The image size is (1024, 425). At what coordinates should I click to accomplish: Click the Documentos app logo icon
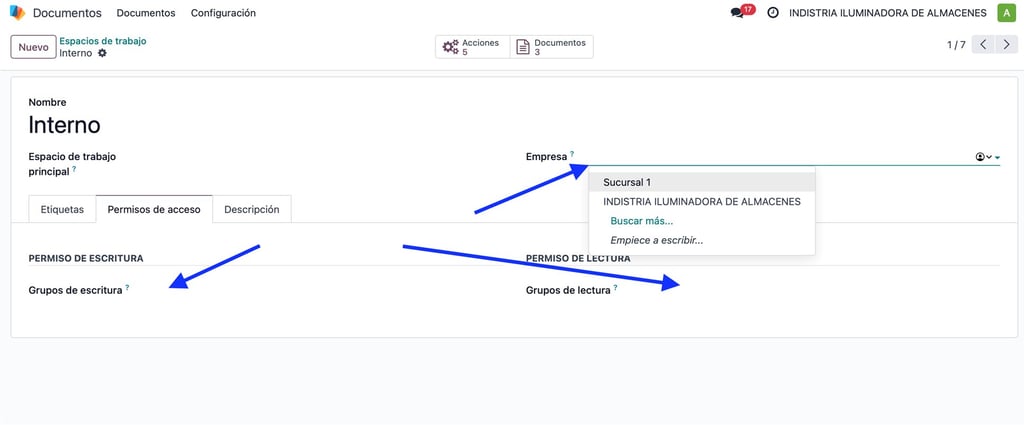(x=17, y=13)
